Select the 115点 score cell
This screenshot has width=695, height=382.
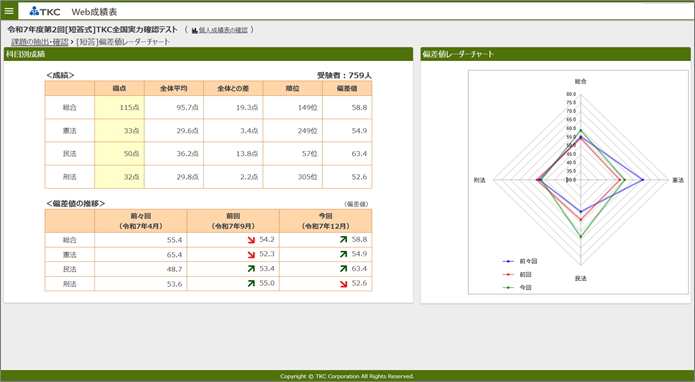pyautogui.click(x=119, y=107)
